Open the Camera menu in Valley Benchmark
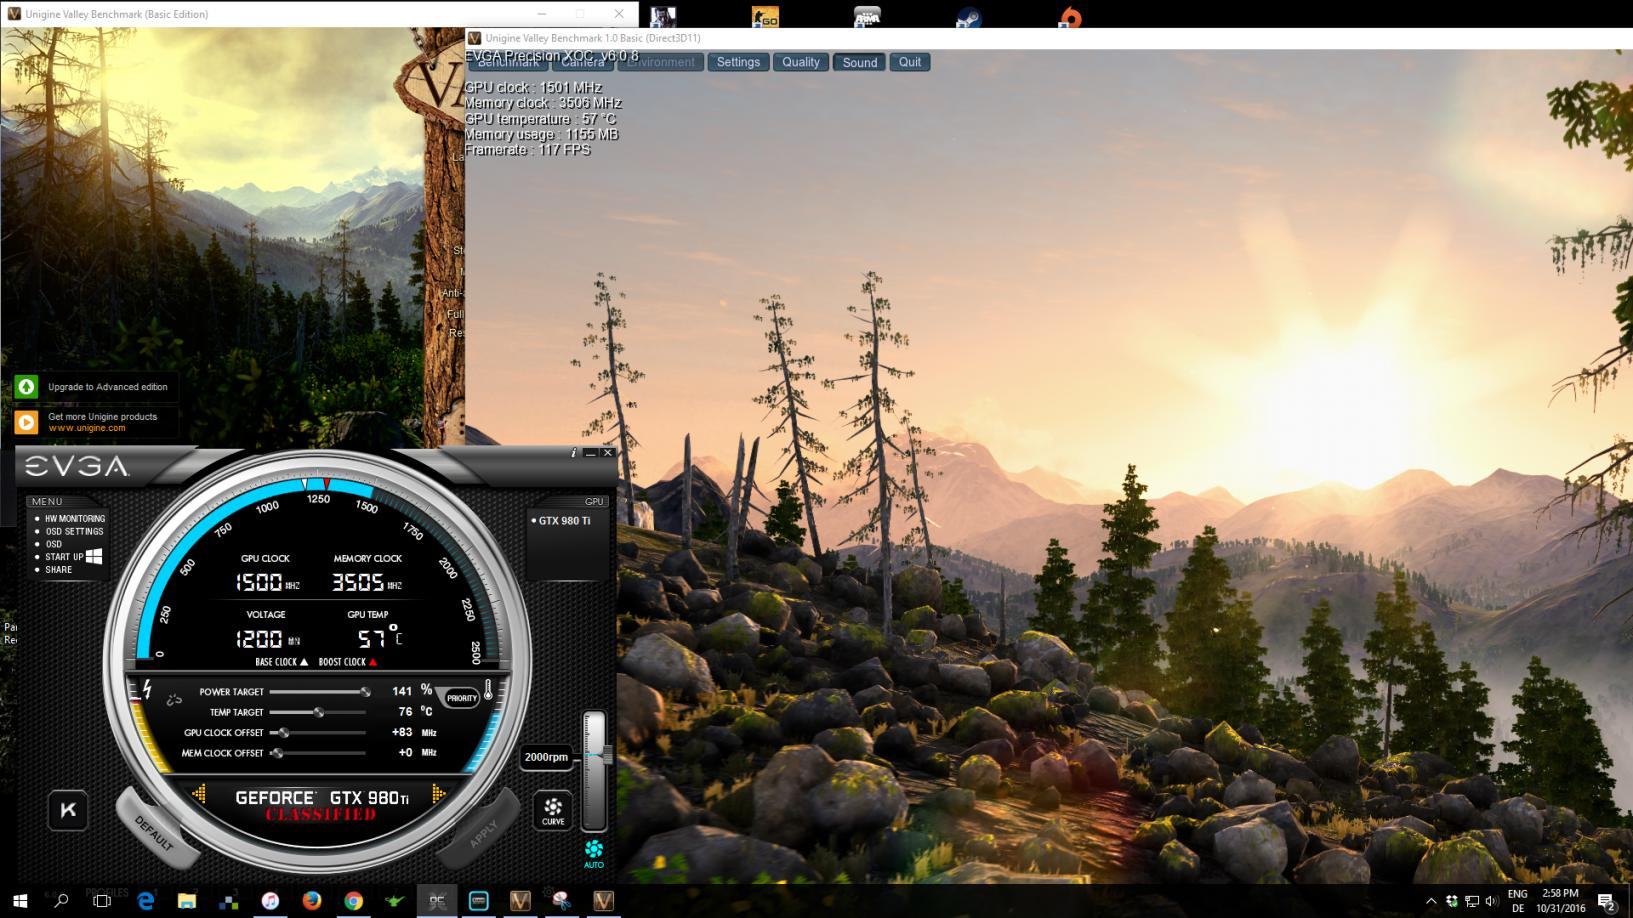This screenshot has height=918, width=1633. pyautogui.click(x=583, y=62)
